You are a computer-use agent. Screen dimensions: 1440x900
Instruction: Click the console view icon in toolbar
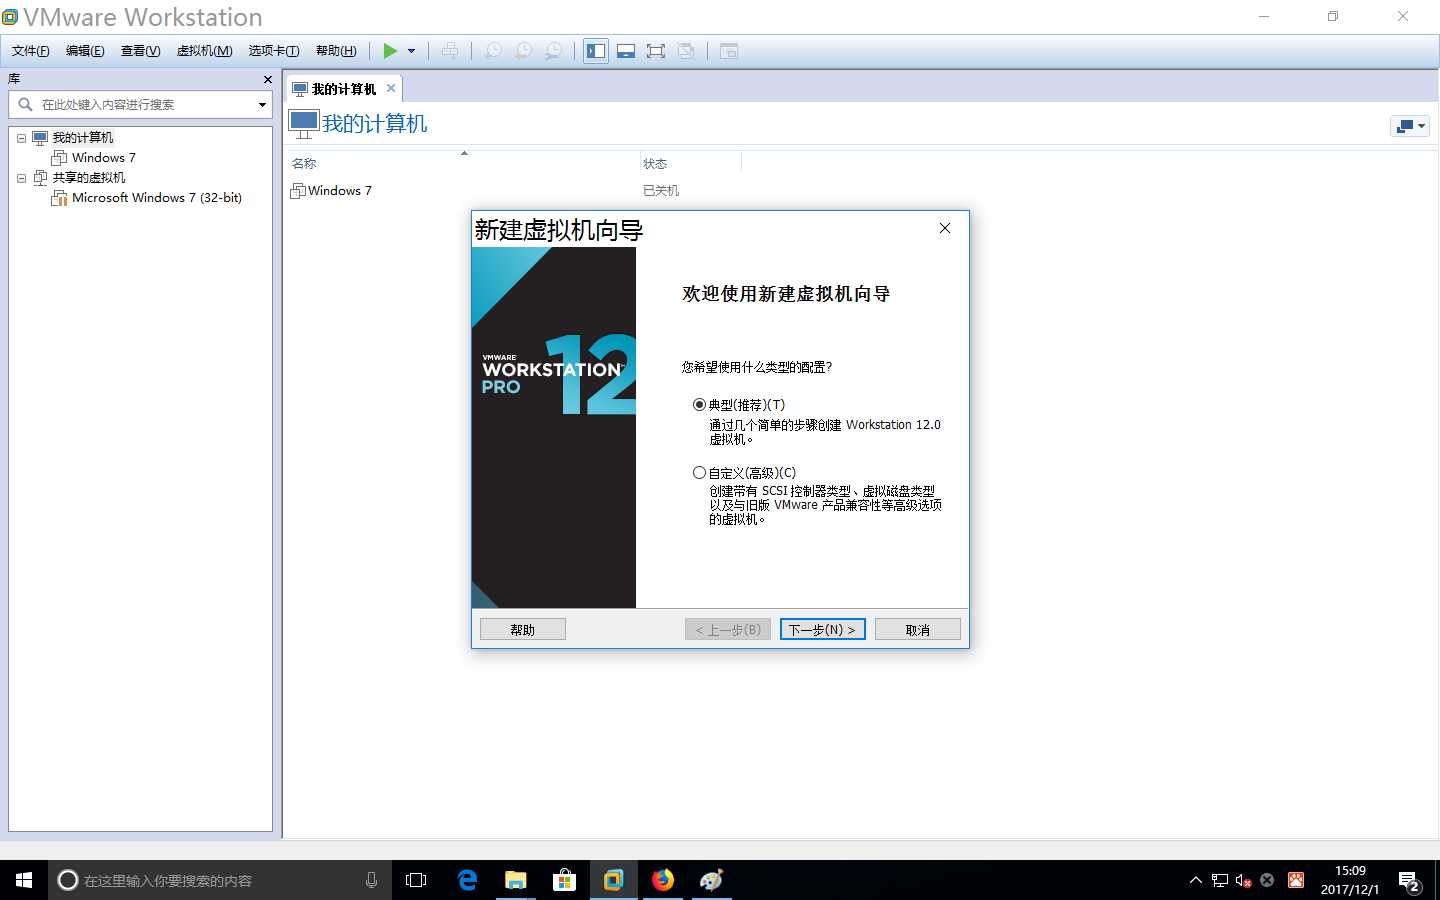click(729, 51)
